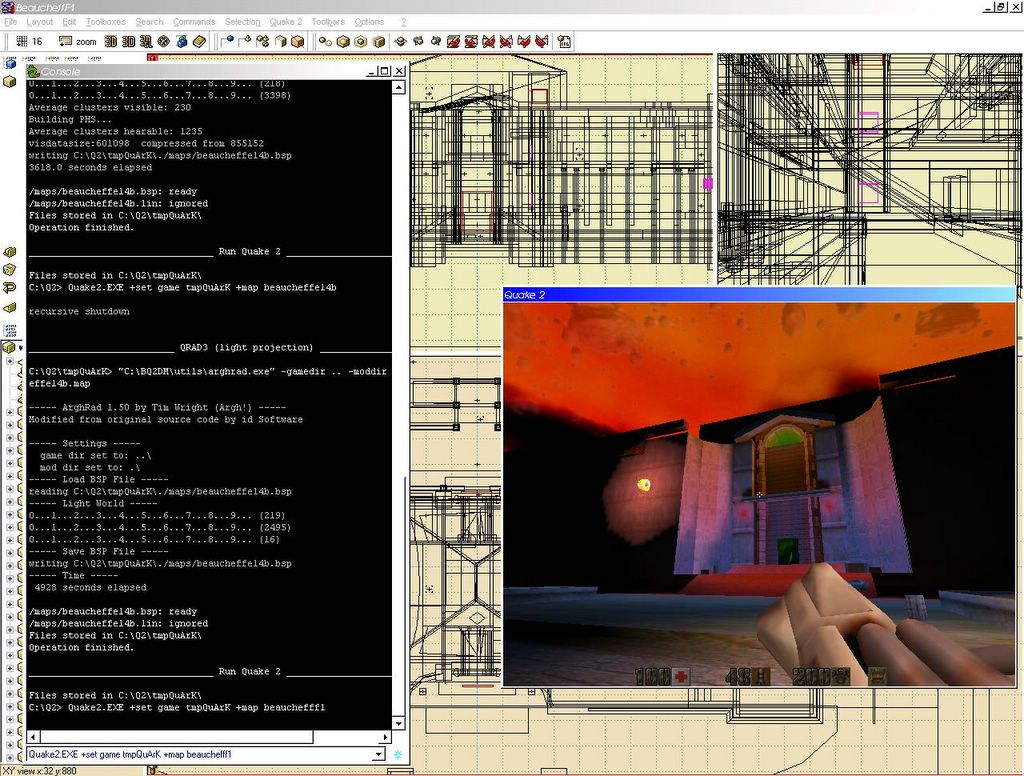
Task: Click the round wheel icon after the 3D icons
Action: pyautogui.click(x=163, y=41)
